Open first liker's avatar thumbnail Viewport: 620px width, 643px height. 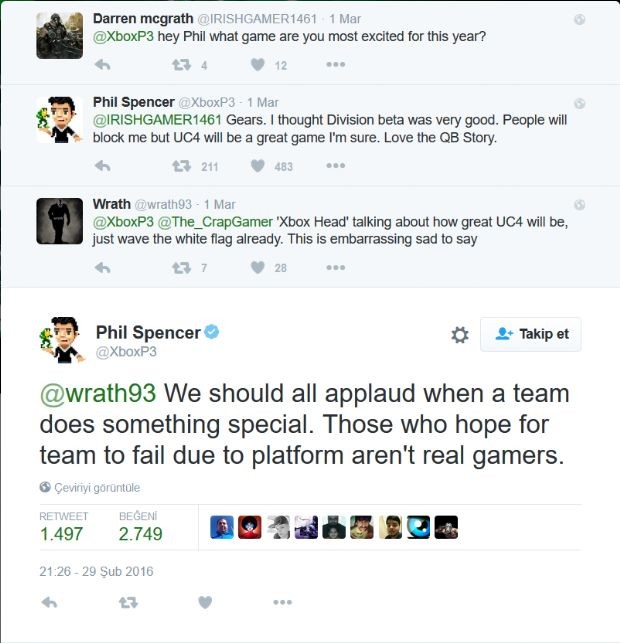click(x=222, y=527)
